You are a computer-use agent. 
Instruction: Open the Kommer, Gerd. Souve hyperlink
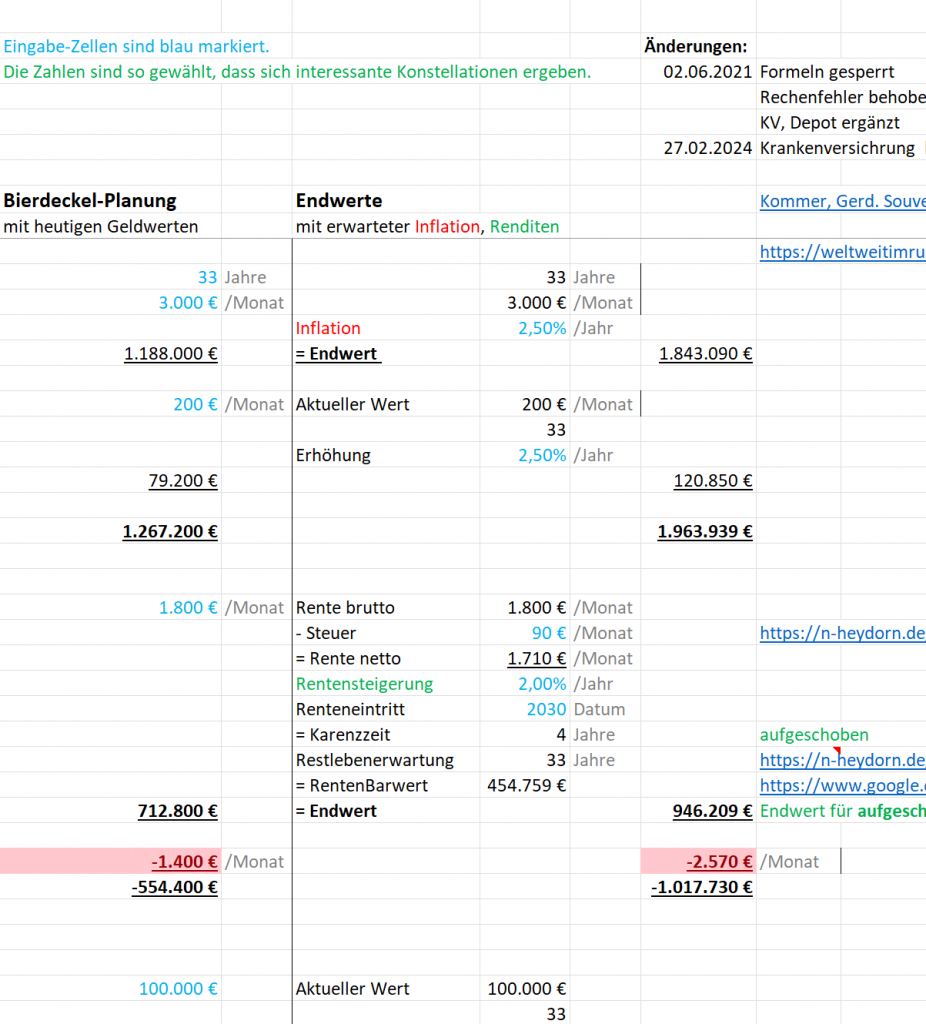(x=841, y=201)
